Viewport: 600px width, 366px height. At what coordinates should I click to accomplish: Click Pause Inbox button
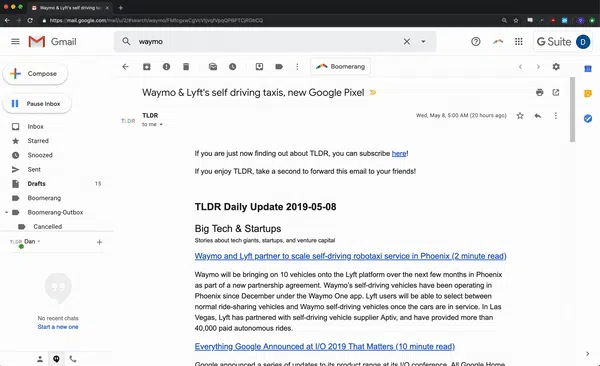tap(37, 103)
